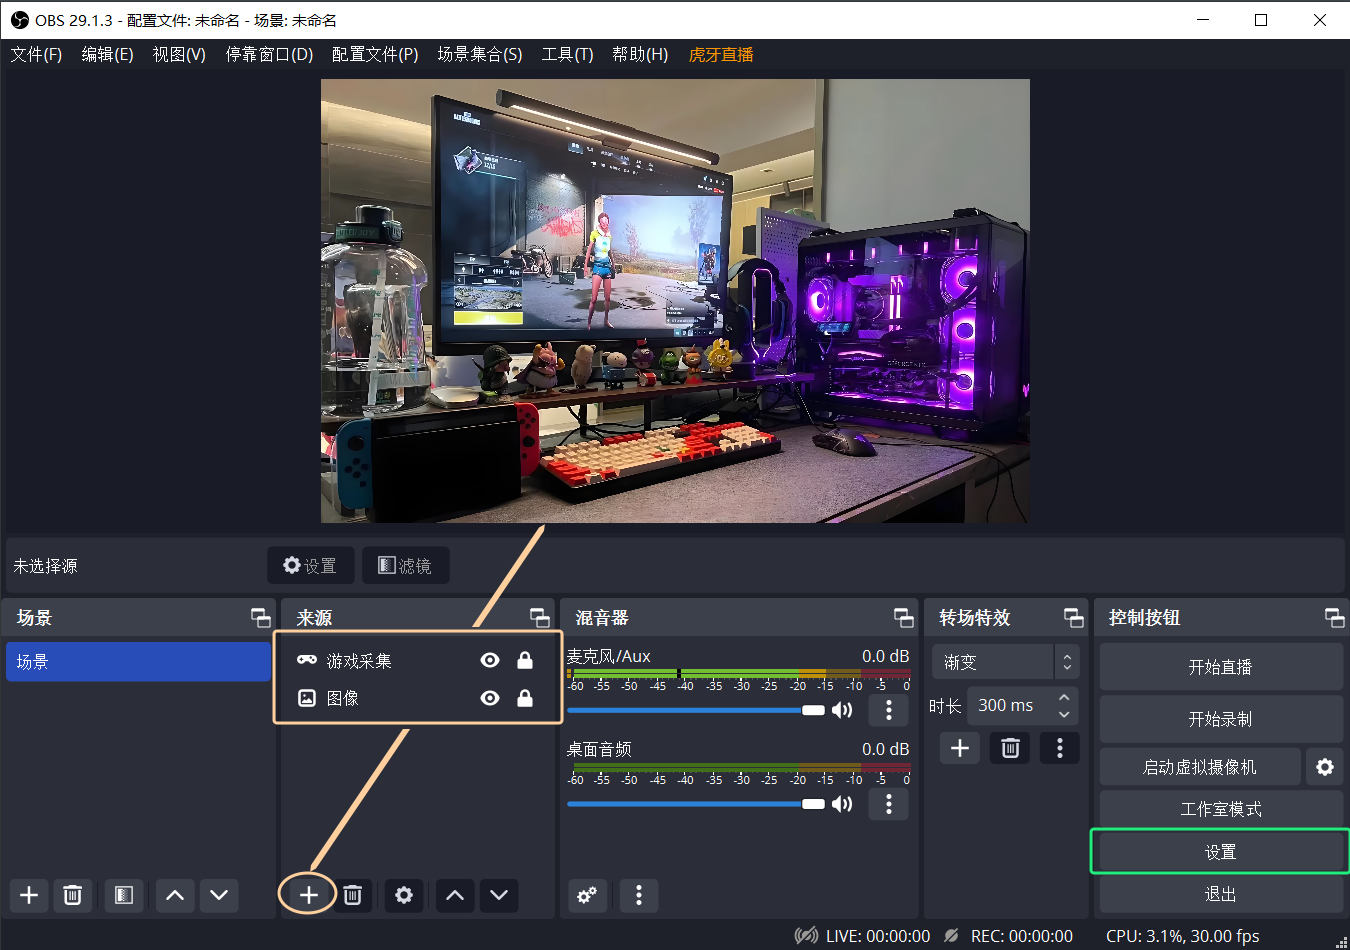Hide the 游戏采集 source with eye icon
The image size is (1350, 950).
[x=490, y=660]
